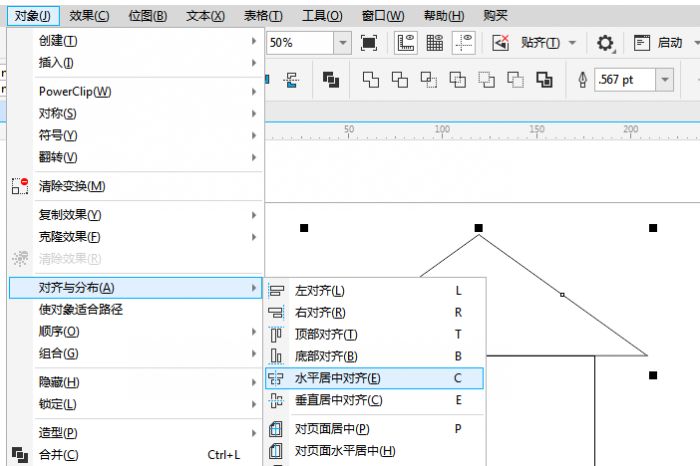The width and height of the screenshot is (700, 466).
Task: Click the trim shaping icon
Action: click(x=400, y=80)
